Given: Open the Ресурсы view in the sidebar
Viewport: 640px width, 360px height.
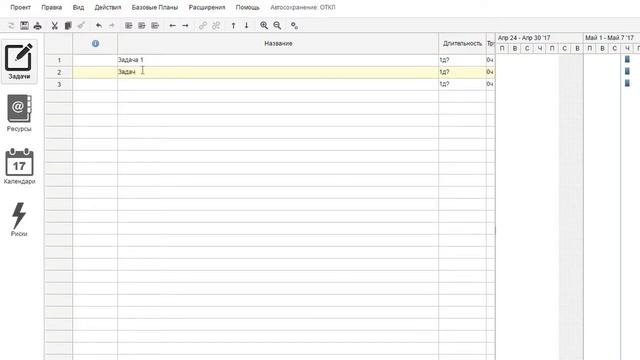Looking at the screenshot, I should click(x=19, y=113).
